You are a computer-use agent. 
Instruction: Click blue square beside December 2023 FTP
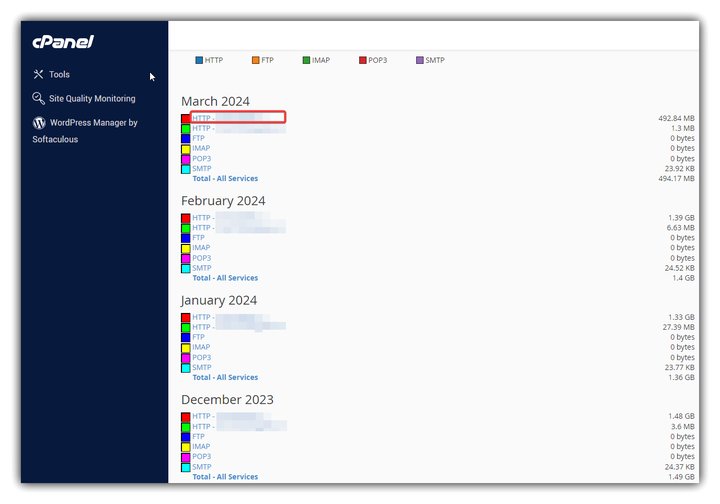point(186,437)
